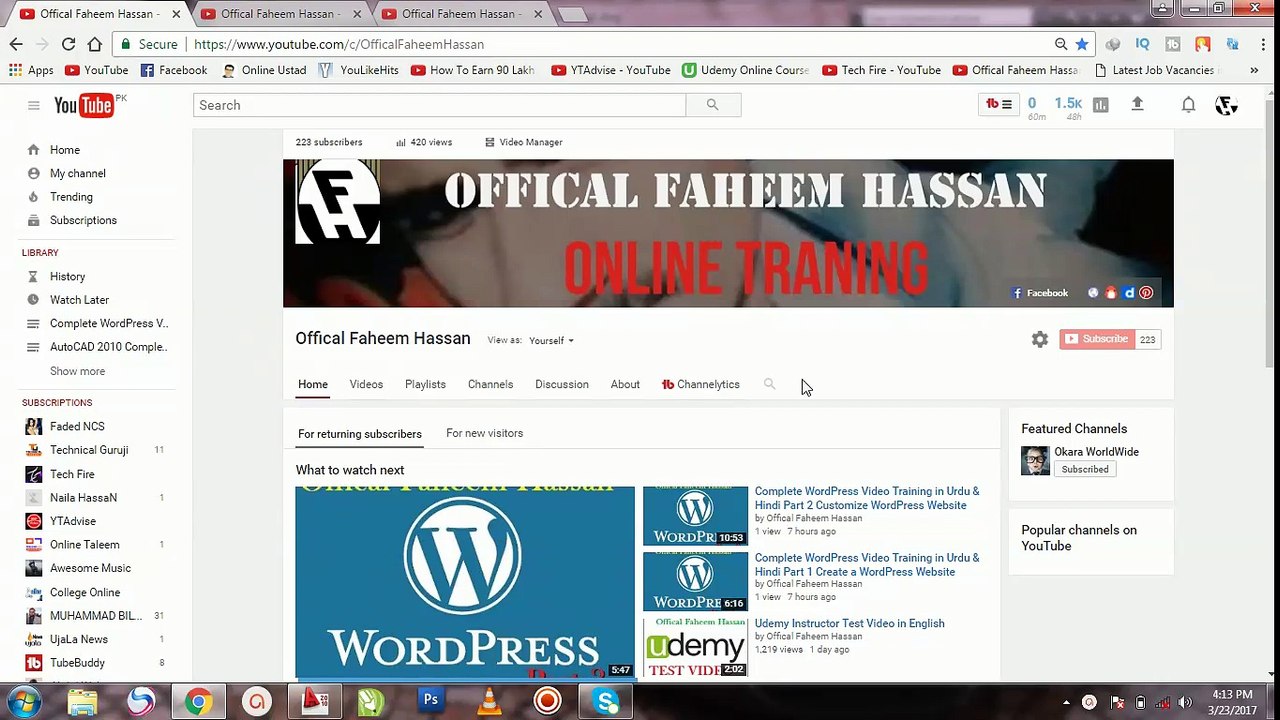Open the TubeBuddy subscription in the sidebar
Image resolution: width=1280 pixels, height=720 pixels.
[x=77, y=663]
